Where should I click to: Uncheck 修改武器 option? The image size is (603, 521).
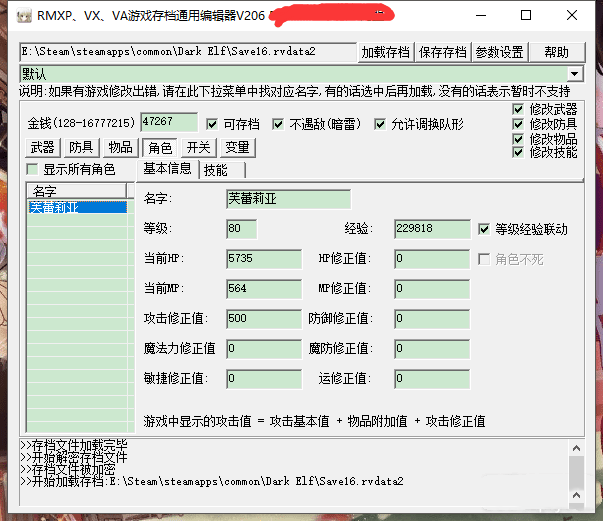[518, 109]
